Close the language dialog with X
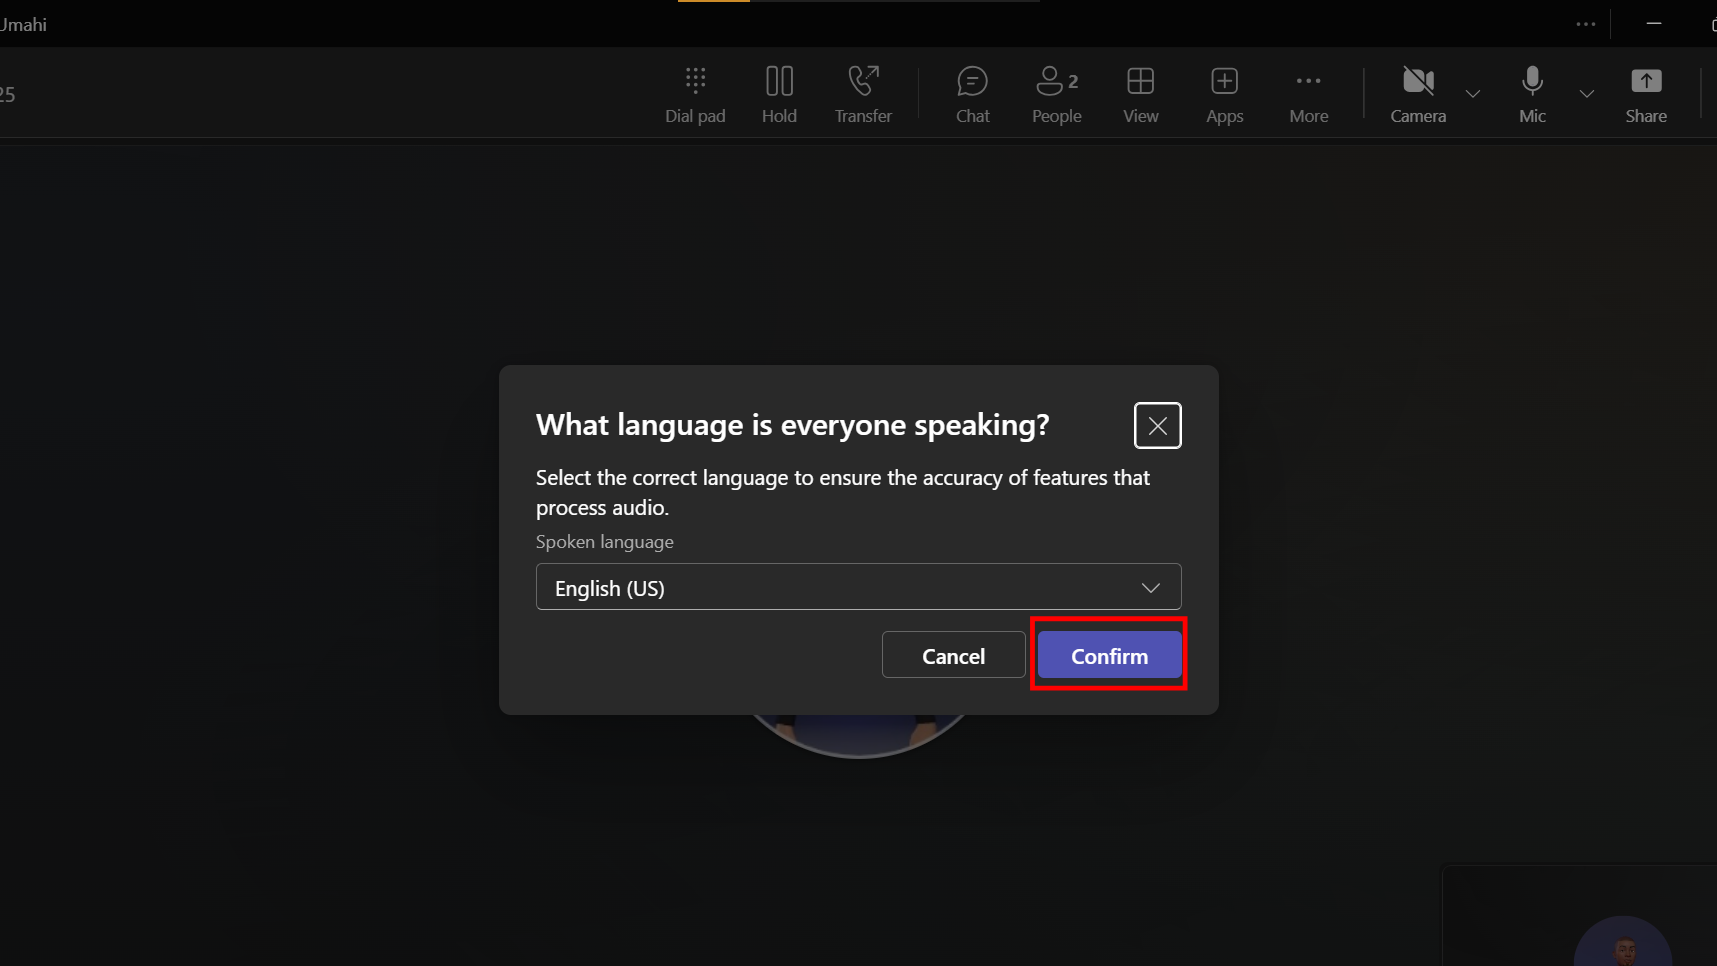The image size is (1717, 966). pyautogui.click(x=1157, y=426)
